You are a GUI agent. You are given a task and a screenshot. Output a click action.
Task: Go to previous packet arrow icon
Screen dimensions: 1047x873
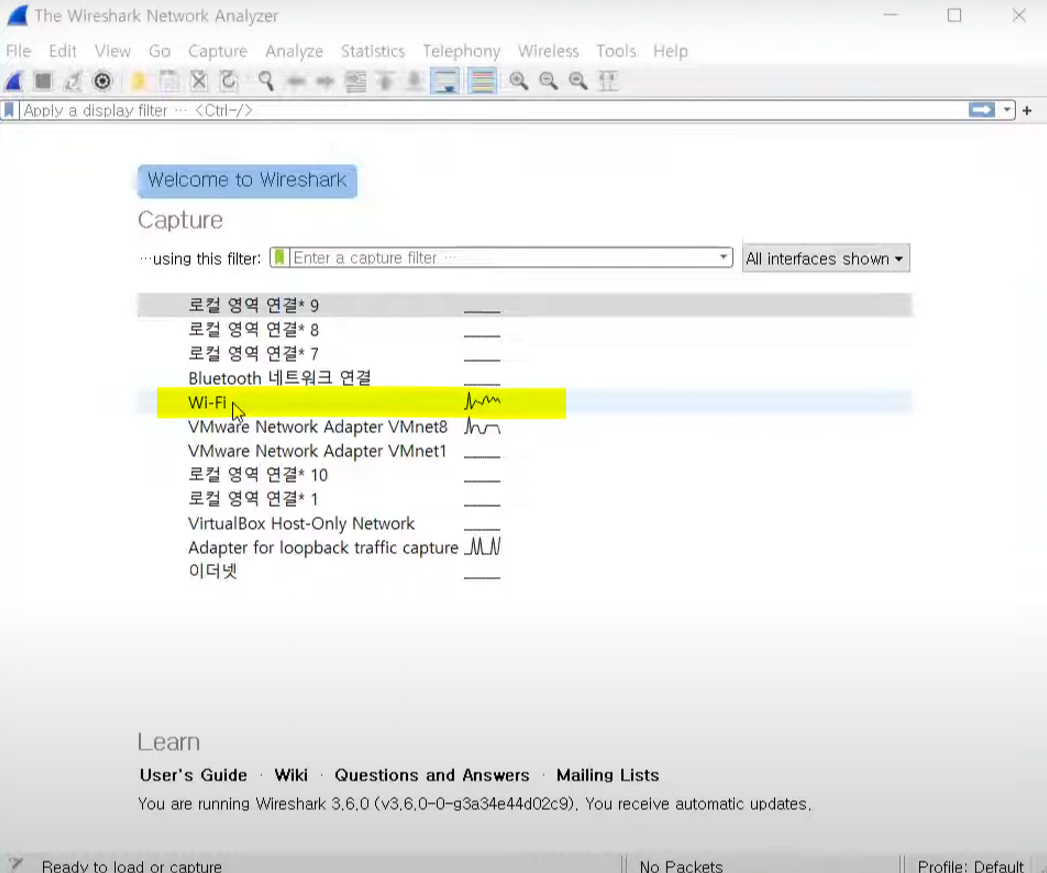pos(296,81)
